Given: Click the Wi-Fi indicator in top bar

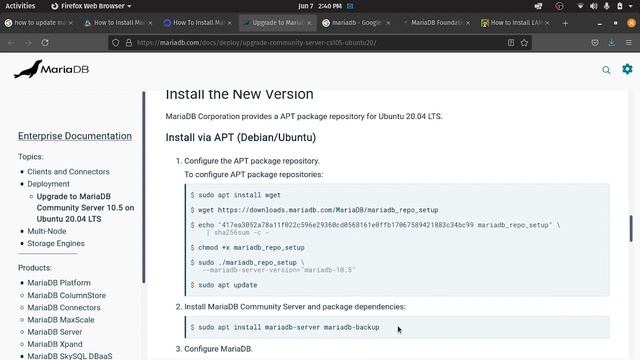Looking at the screenshot, I should 580,6.
